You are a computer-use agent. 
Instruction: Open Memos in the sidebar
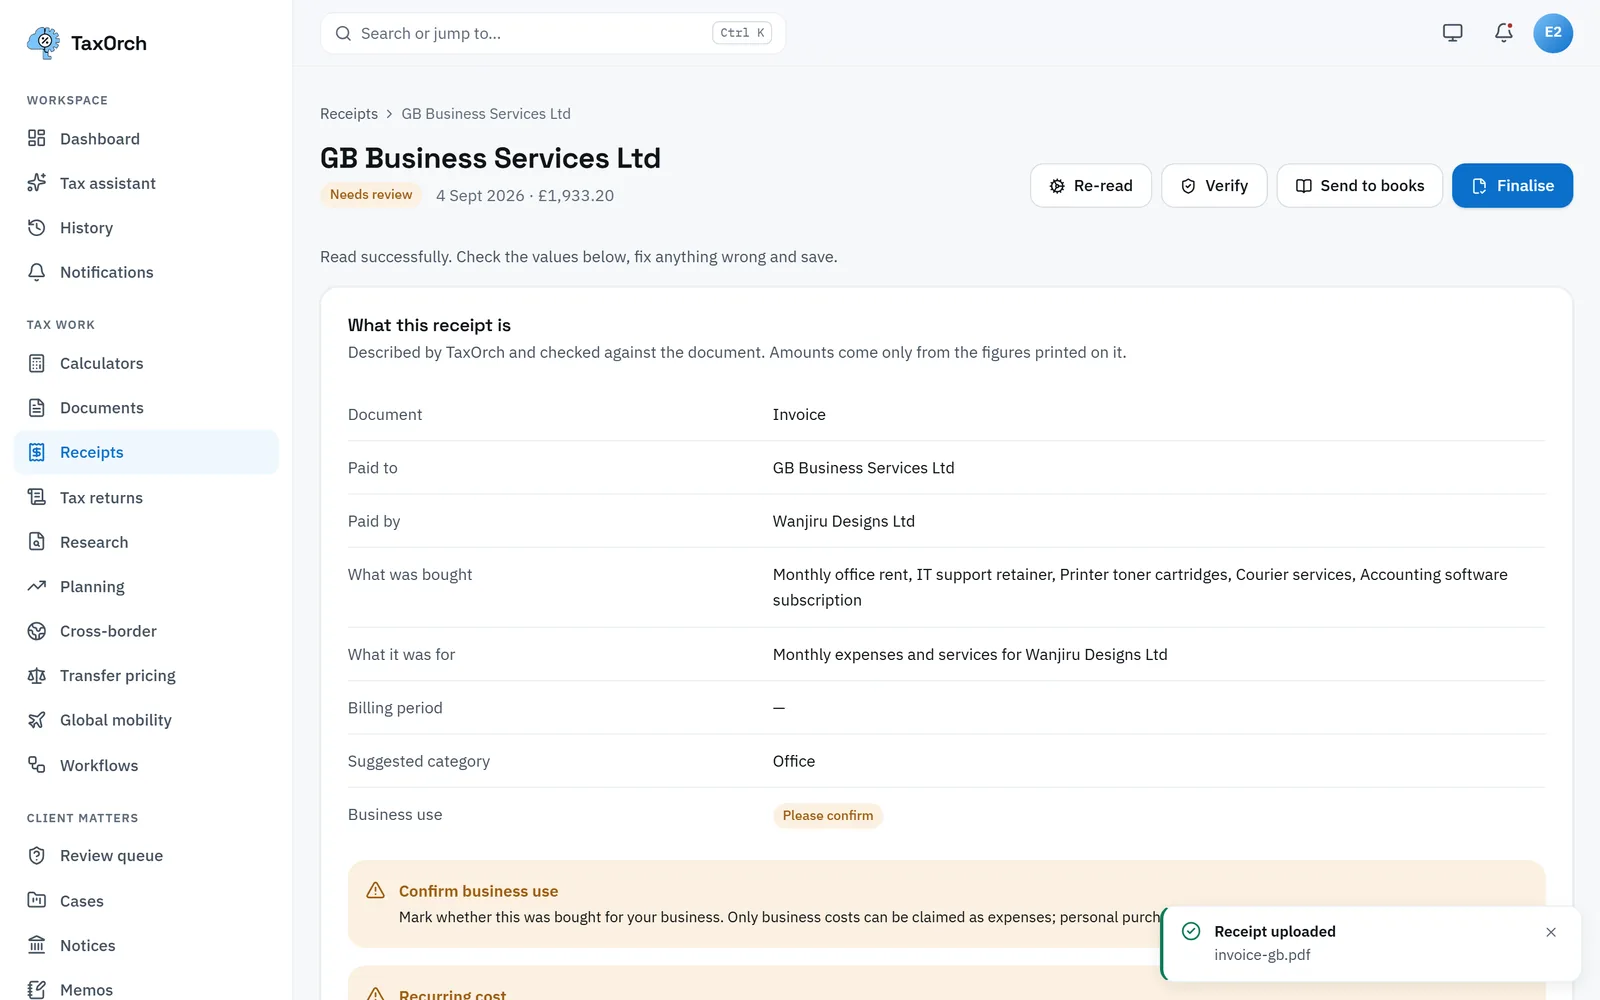click(146, 989)
